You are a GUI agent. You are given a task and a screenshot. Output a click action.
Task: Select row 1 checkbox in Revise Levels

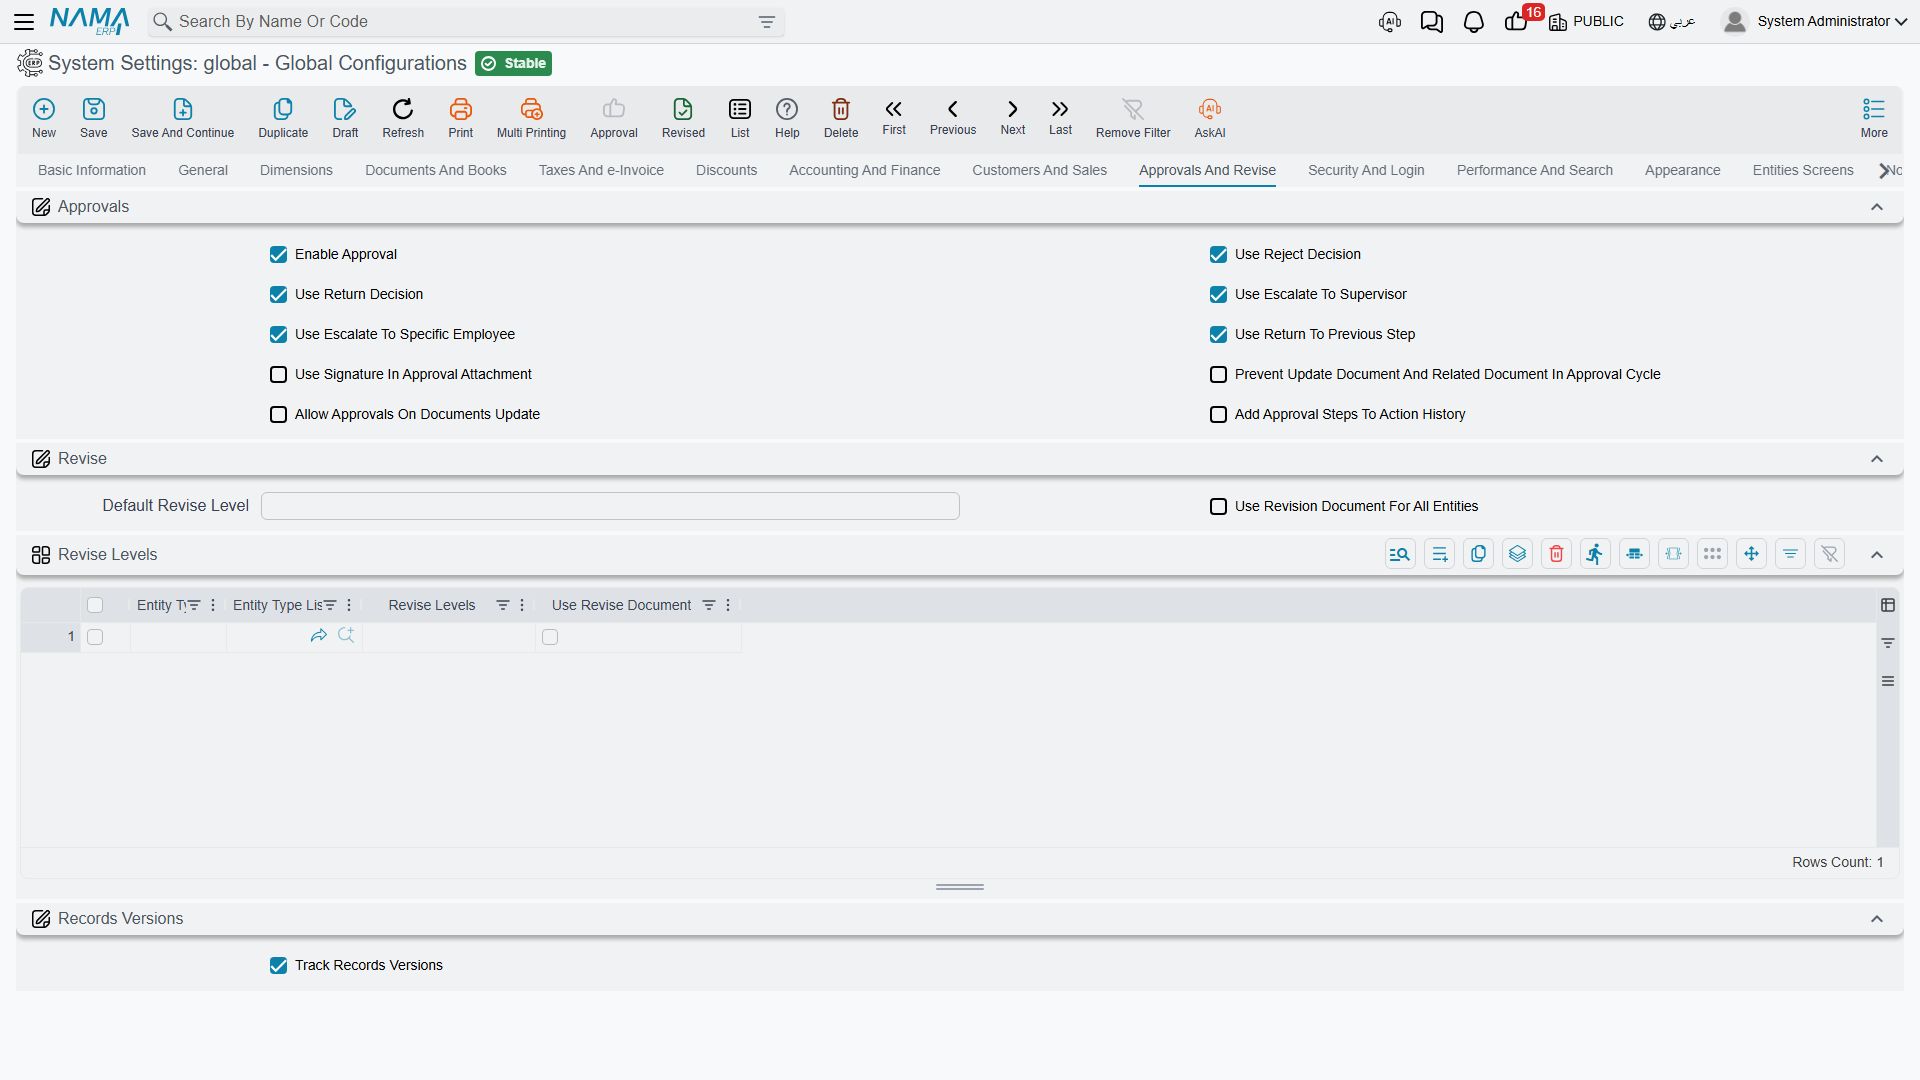pos(95,637)
